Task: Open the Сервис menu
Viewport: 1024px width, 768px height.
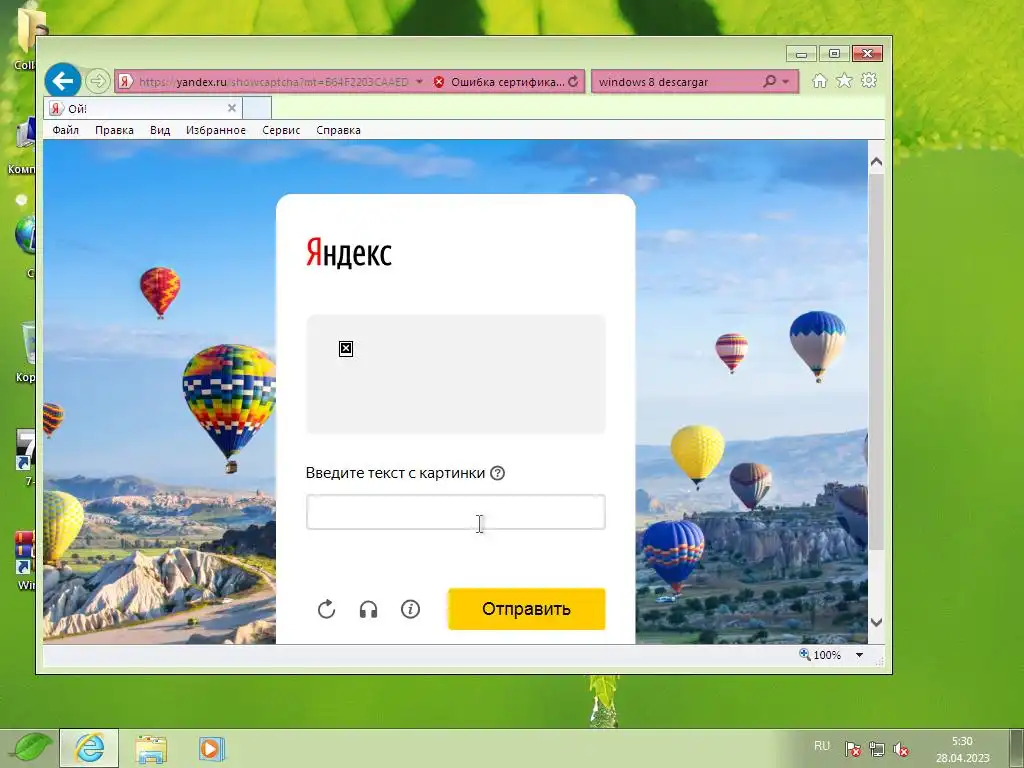Action: tap(281, 130)
